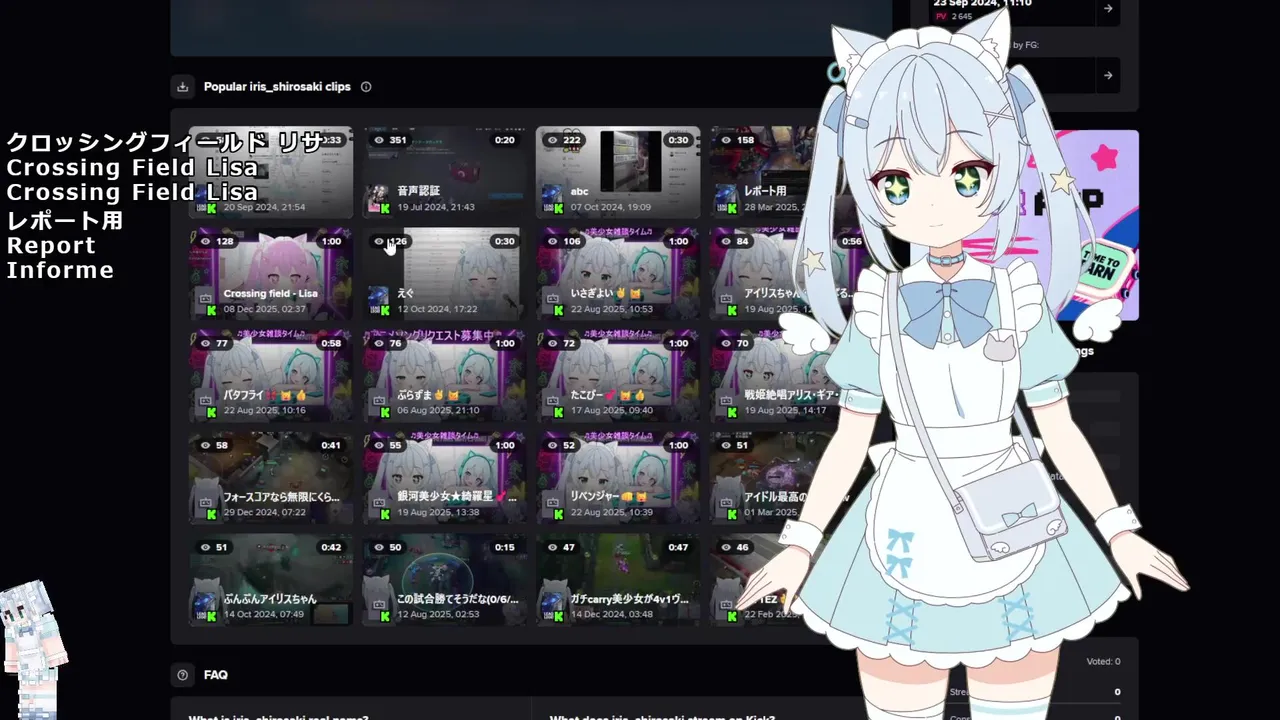
Task: Click the info icon beside Popular iris_shirosaki clips
Action: point(366,87)
